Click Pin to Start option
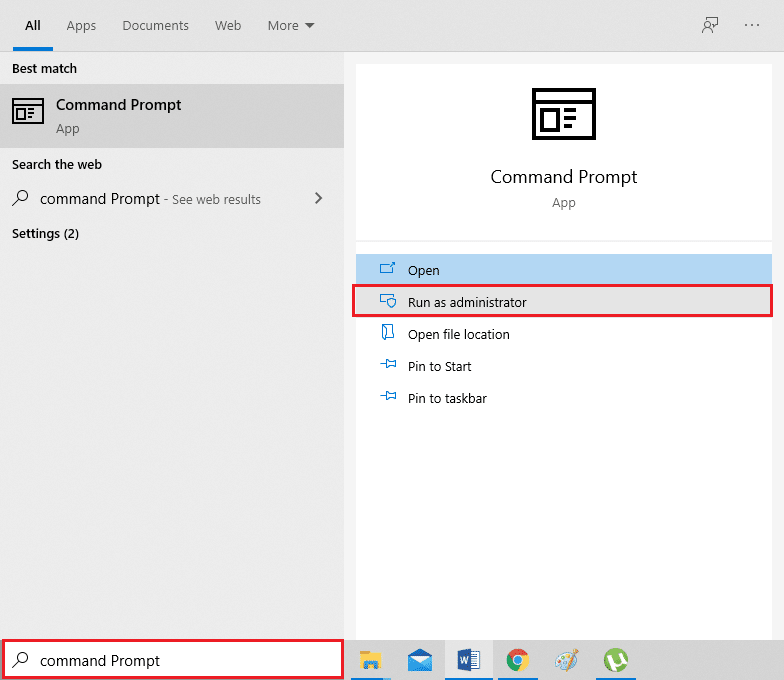Screen dimensions: 784x680 coord(439,366)
